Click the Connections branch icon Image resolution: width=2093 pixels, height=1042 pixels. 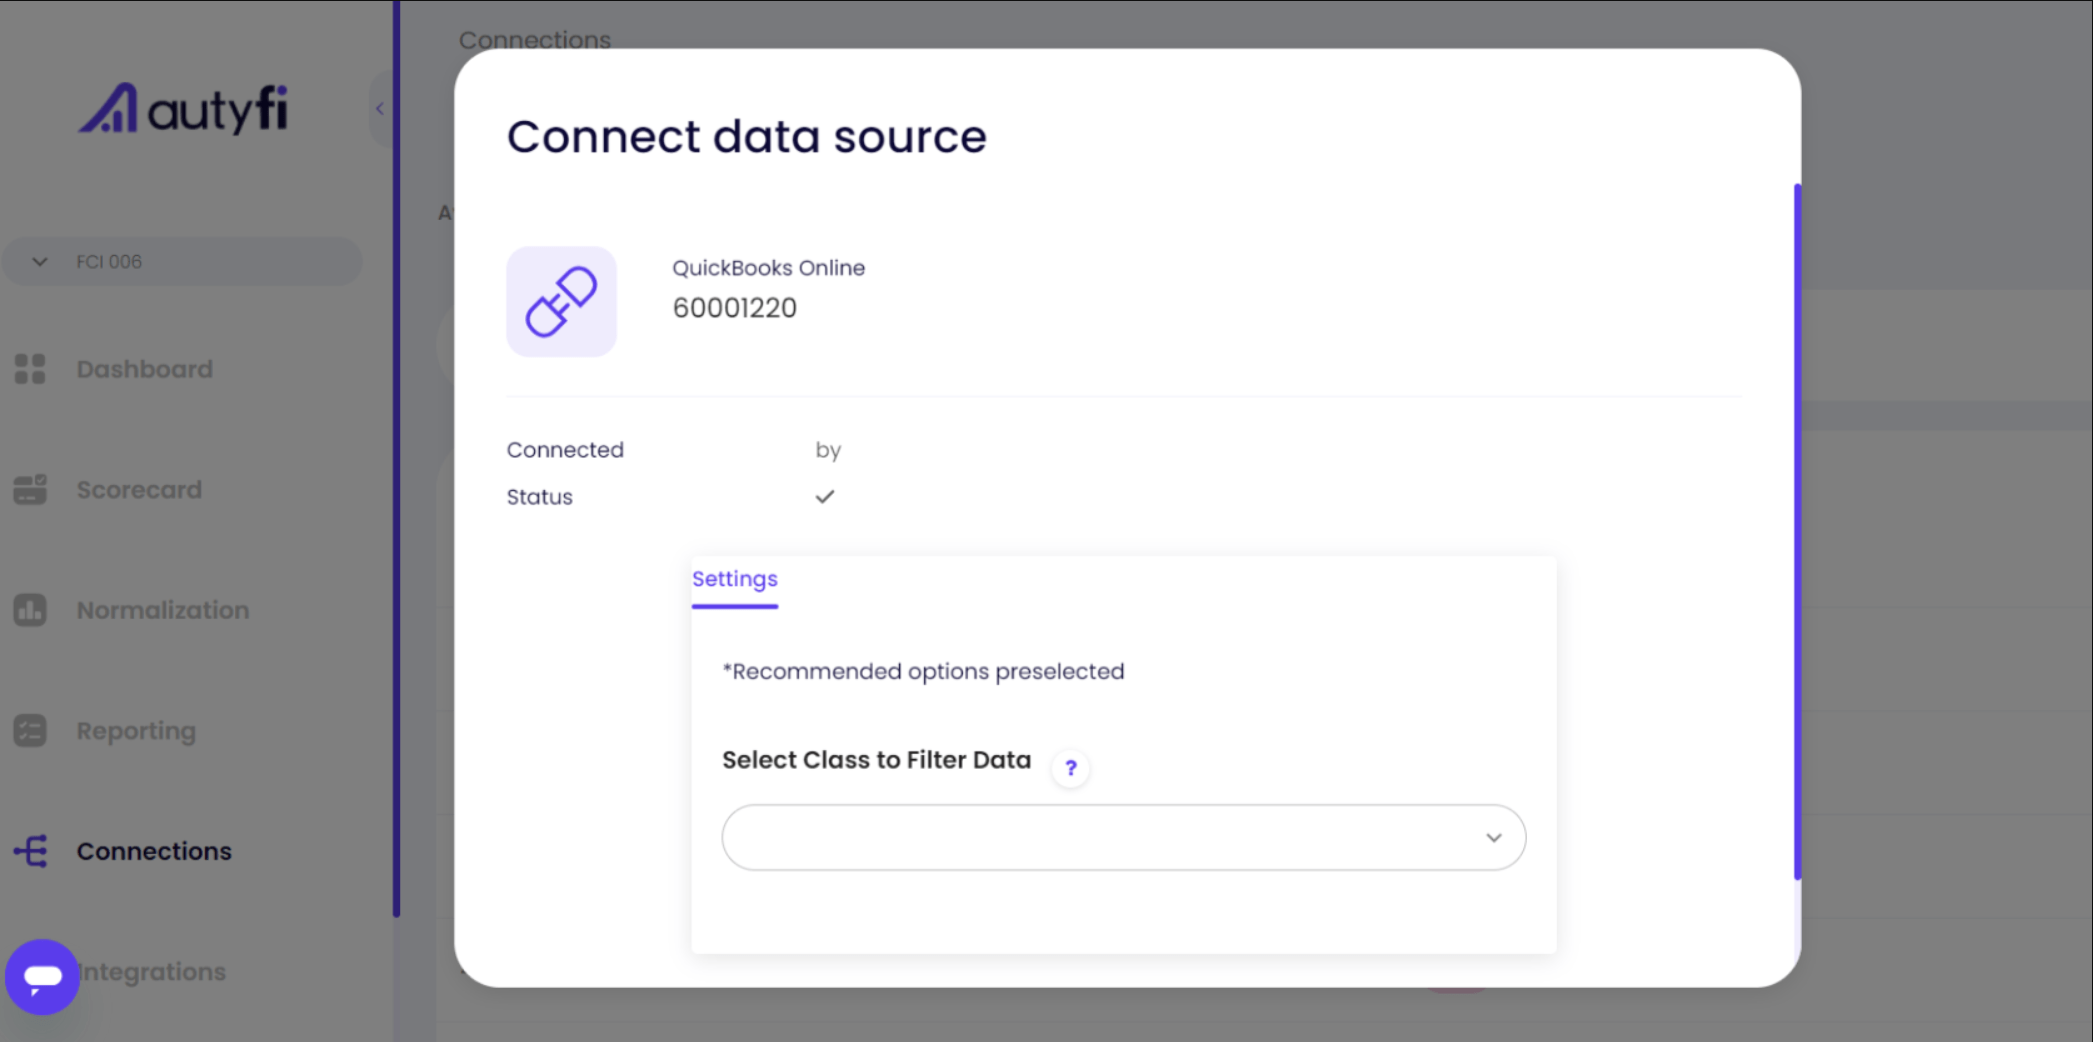point(30,851)
